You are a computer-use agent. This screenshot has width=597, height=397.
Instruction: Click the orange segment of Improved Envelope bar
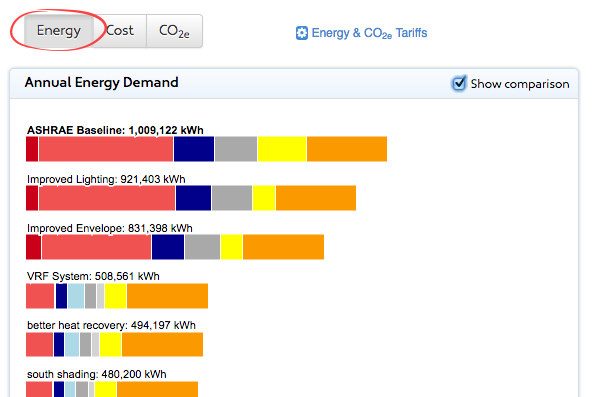click(284, 247)
